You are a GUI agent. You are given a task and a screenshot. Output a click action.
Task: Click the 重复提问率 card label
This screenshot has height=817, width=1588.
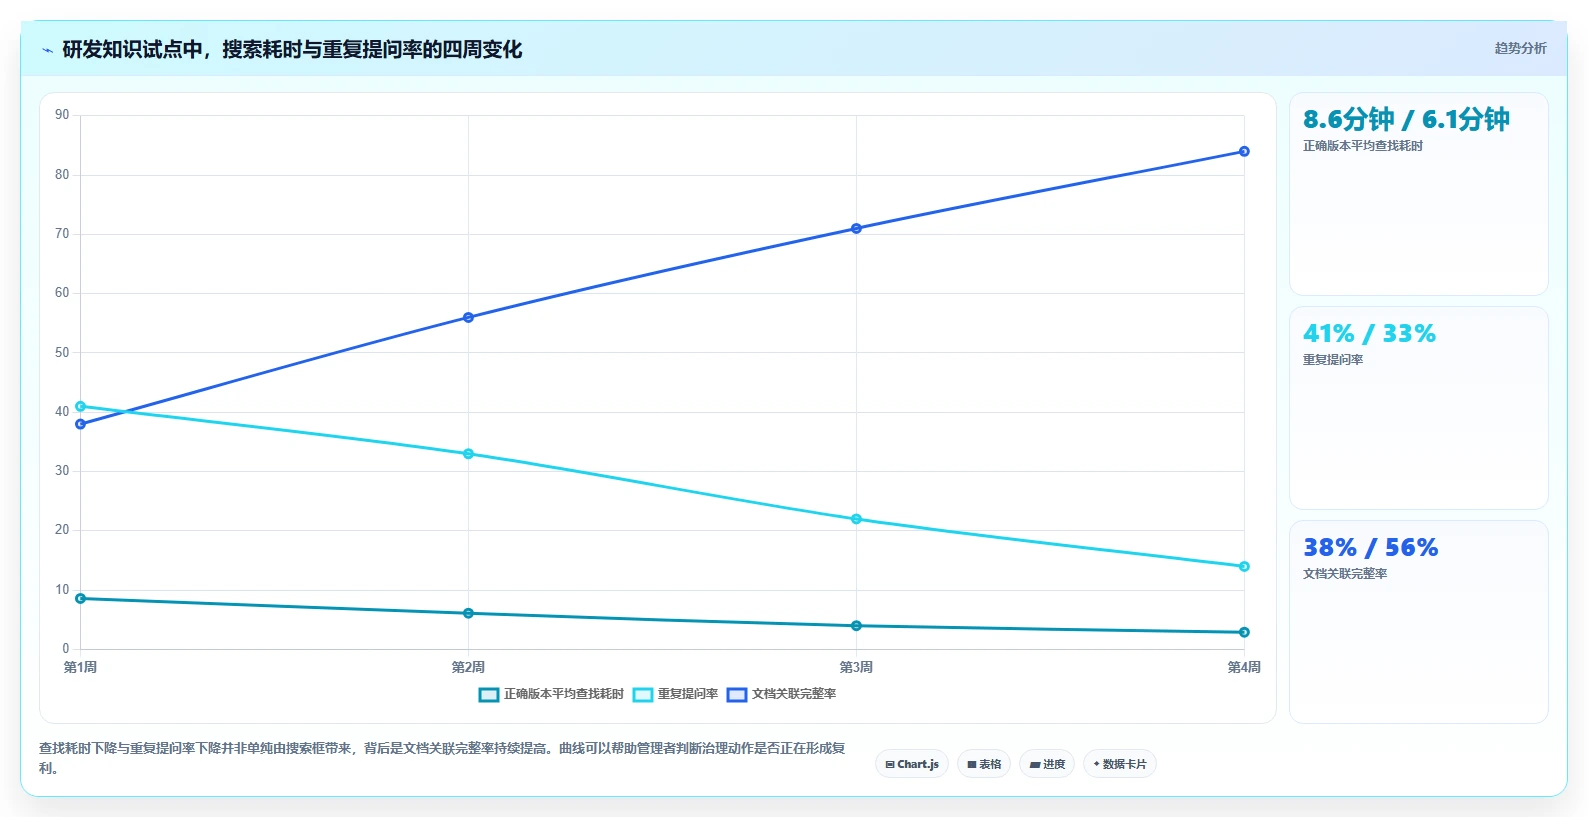coord(1332,360)
